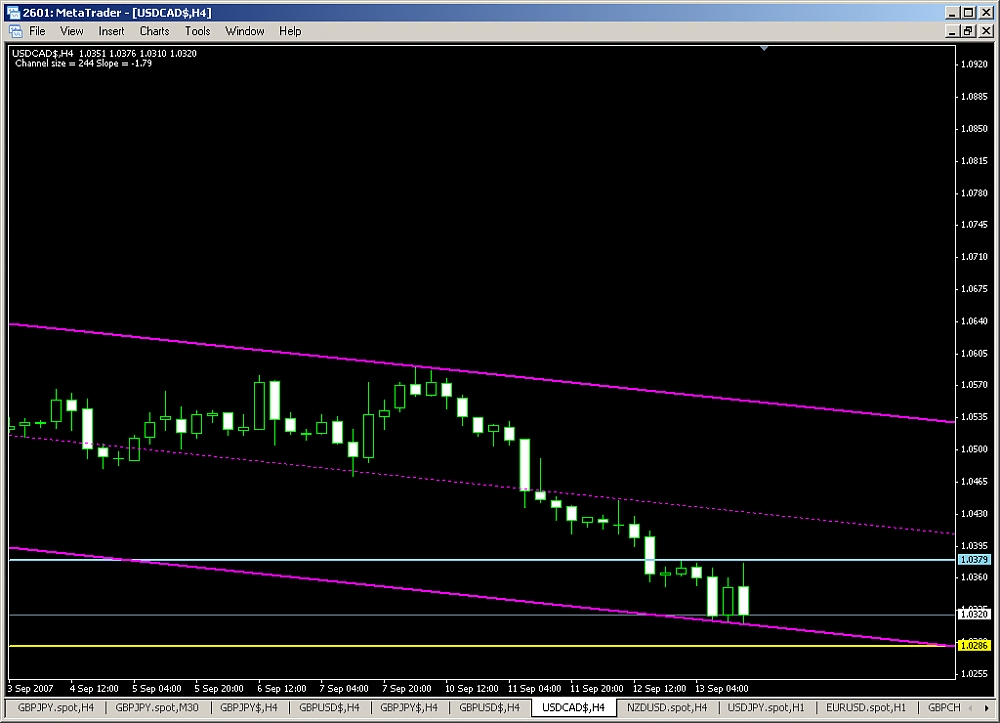1000x723 pixels.
Task: Click the chart document icon beside File menu
Action: tap(14, 31)
